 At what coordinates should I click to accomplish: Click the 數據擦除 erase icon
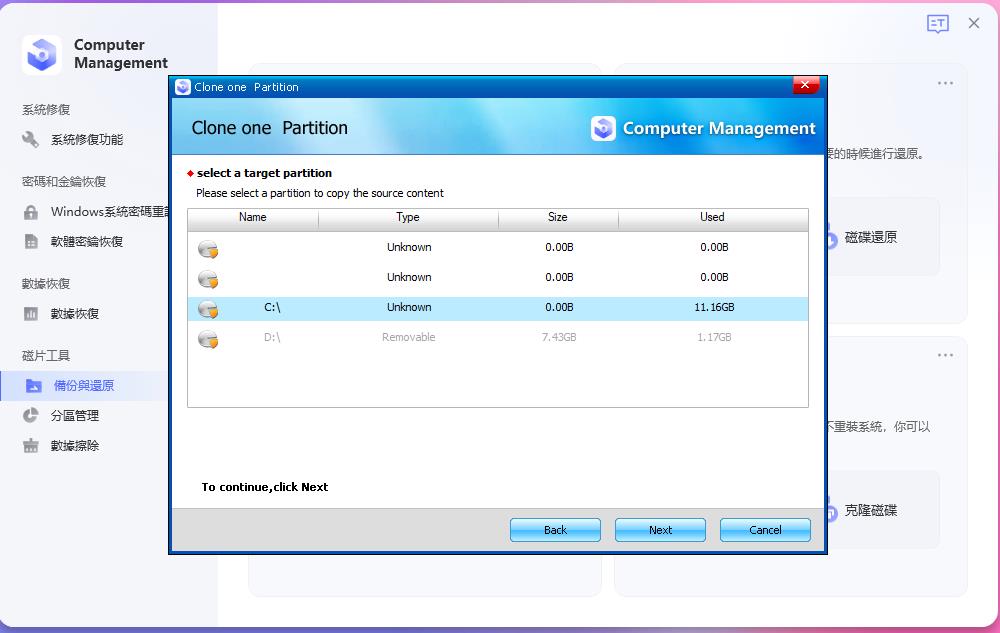30,445
